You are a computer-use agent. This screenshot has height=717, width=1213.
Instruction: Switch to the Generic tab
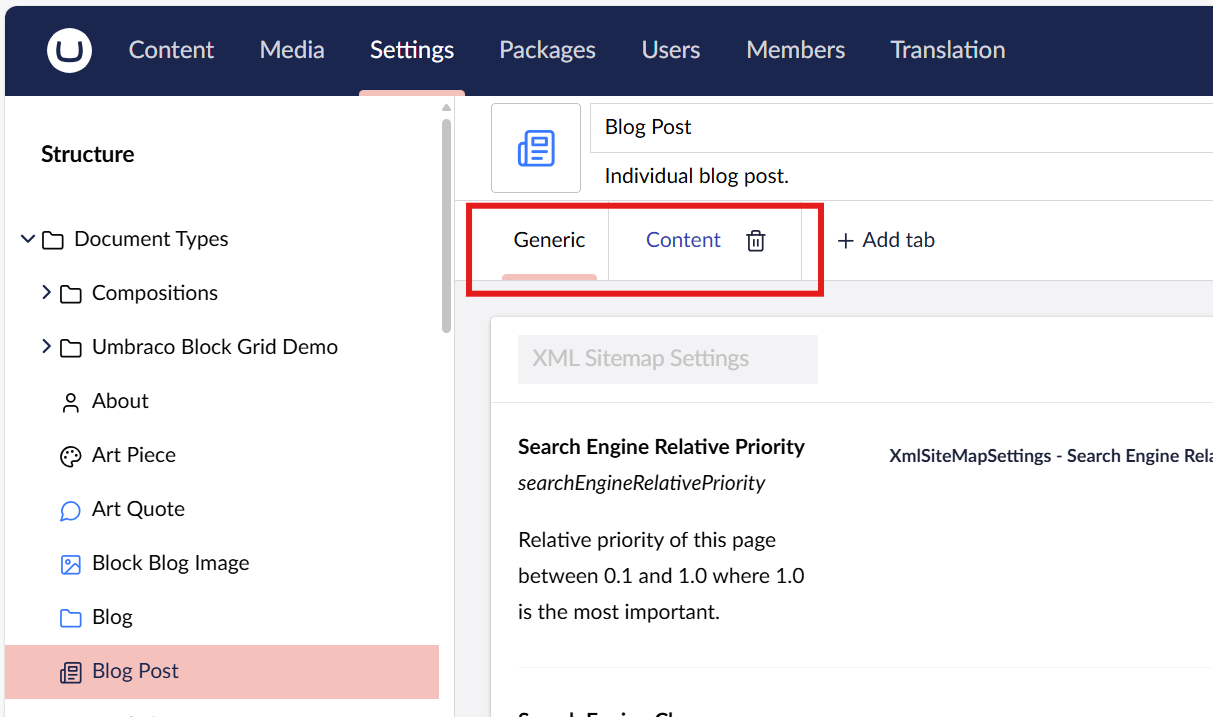[549, 240]
